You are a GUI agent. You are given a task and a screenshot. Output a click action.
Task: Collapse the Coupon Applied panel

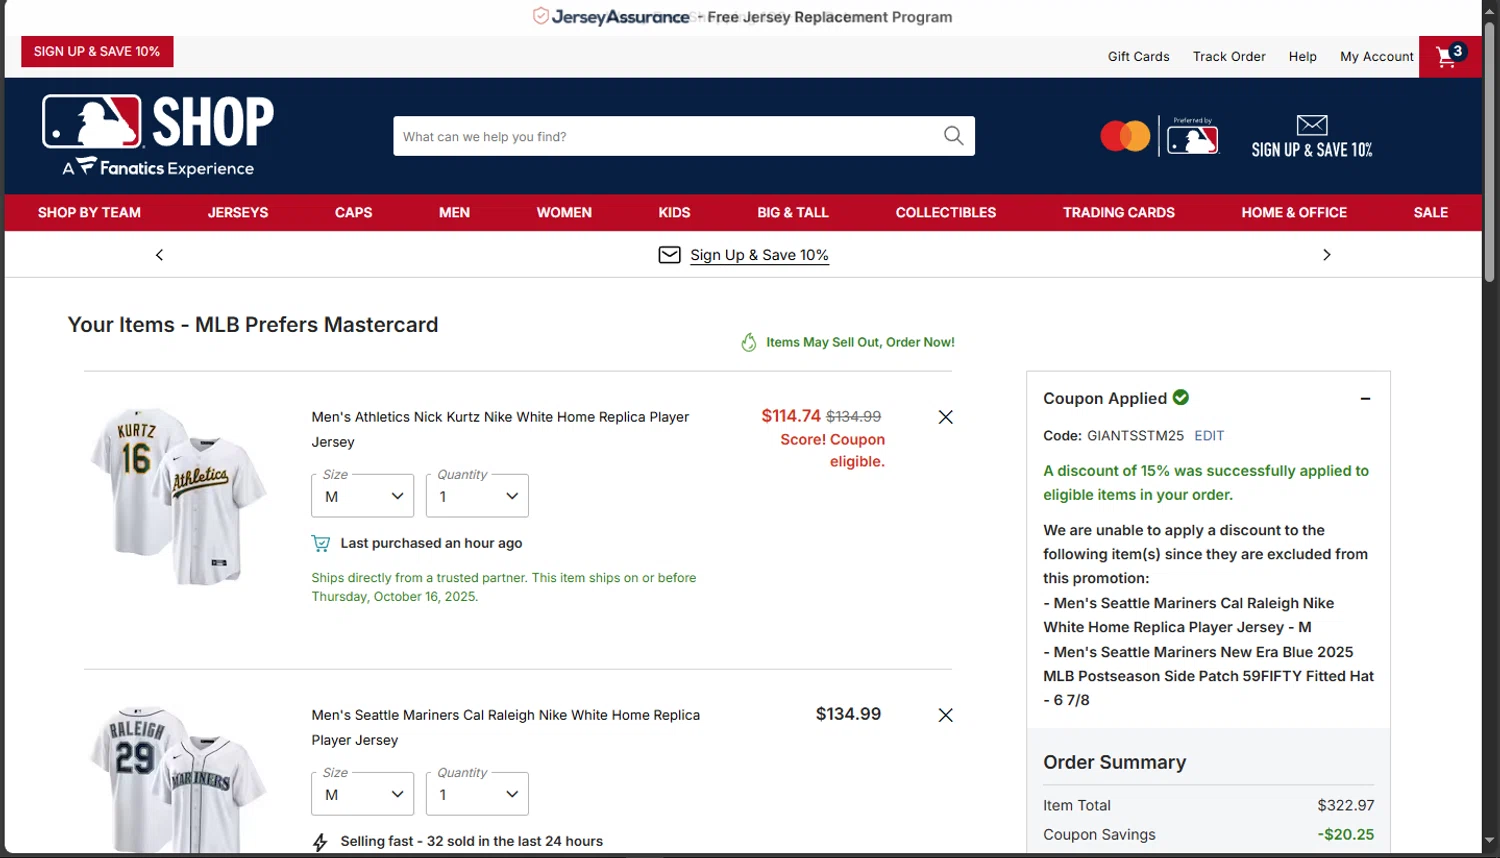(x=1365, y=398)
